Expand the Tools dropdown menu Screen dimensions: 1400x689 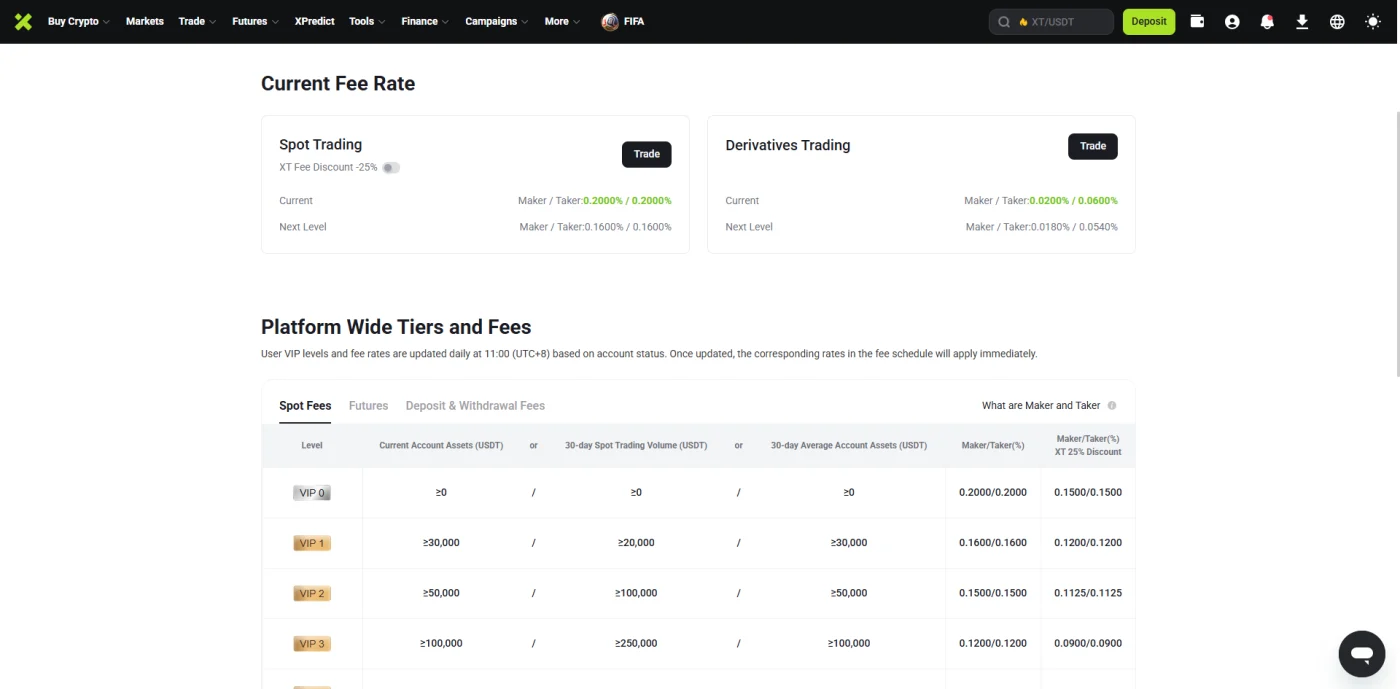coord(367,21)
